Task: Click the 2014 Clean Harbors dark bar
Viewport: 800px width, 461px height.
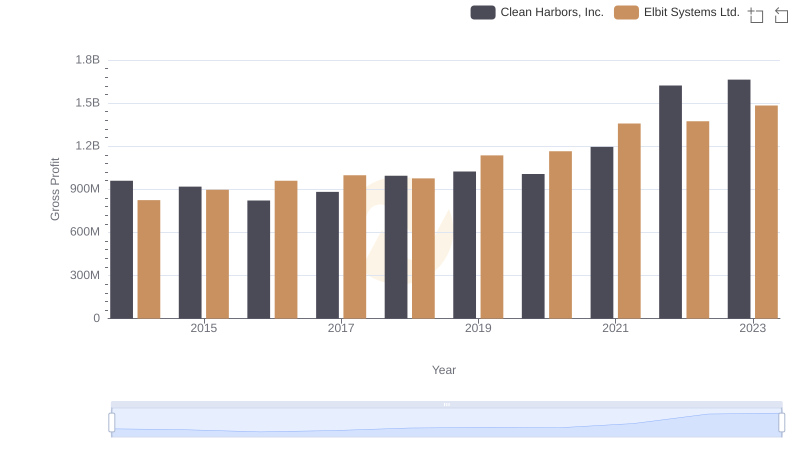Action: (121, 249)
